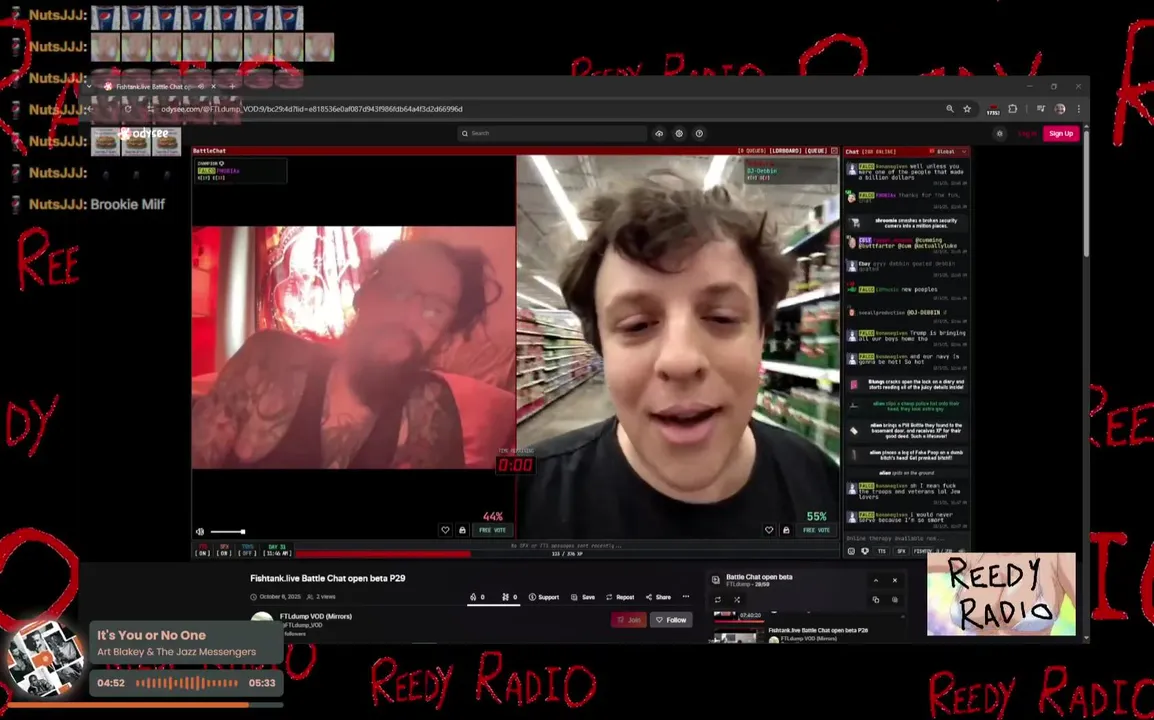Click the Odysee logo
This screenshot has height=720, width=1154.
click(x=144, y=133)
